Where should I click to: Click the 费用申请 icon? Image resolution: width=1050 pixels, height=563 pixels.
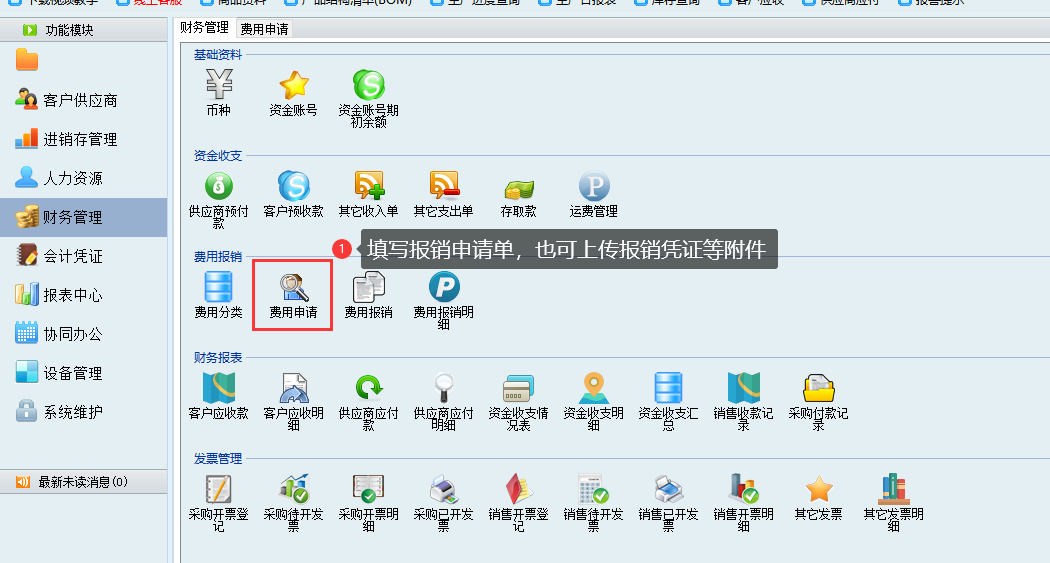[x=293, y=289]
